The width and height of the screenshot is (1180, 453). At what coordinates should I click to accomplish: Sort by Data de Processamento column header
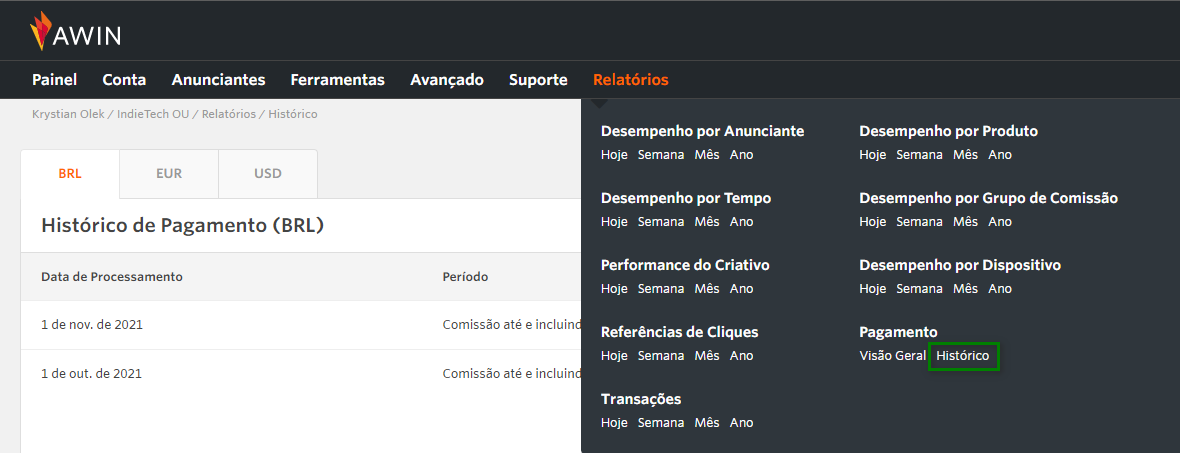pyautogui.click(x=112, y=276)
